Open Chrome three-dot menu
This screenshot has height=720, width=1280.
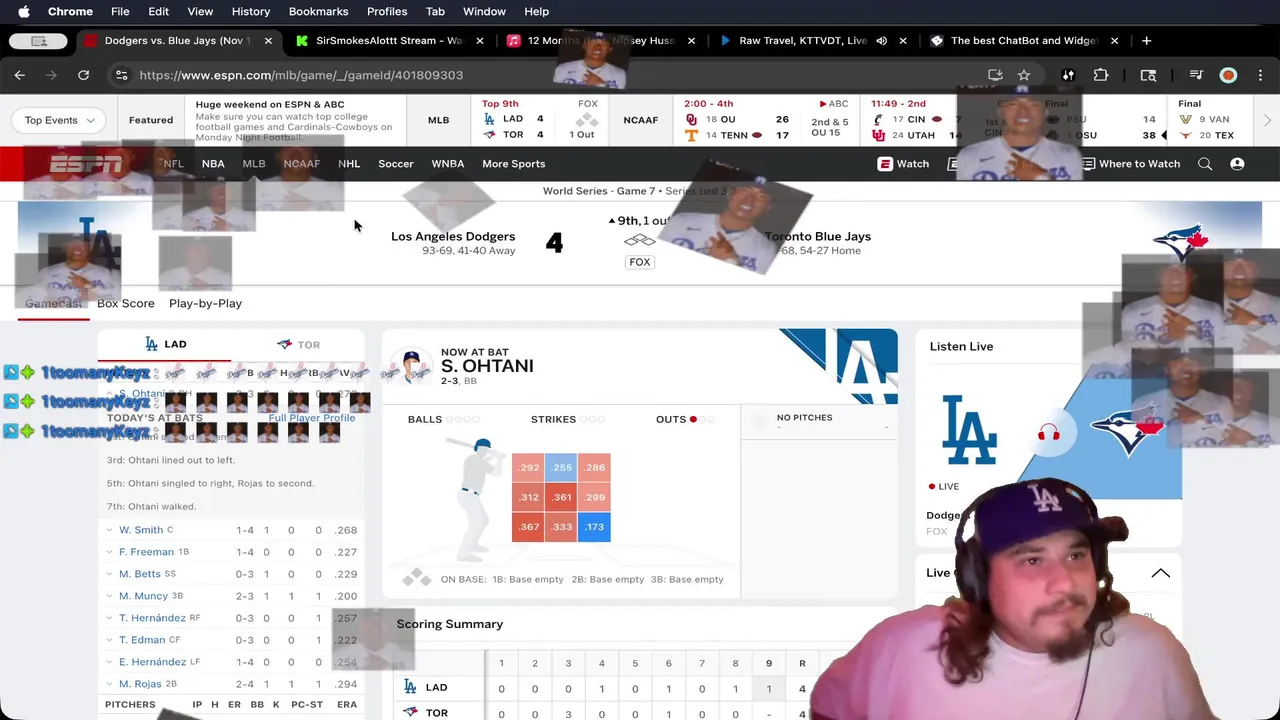click(x=1260, y=75)
